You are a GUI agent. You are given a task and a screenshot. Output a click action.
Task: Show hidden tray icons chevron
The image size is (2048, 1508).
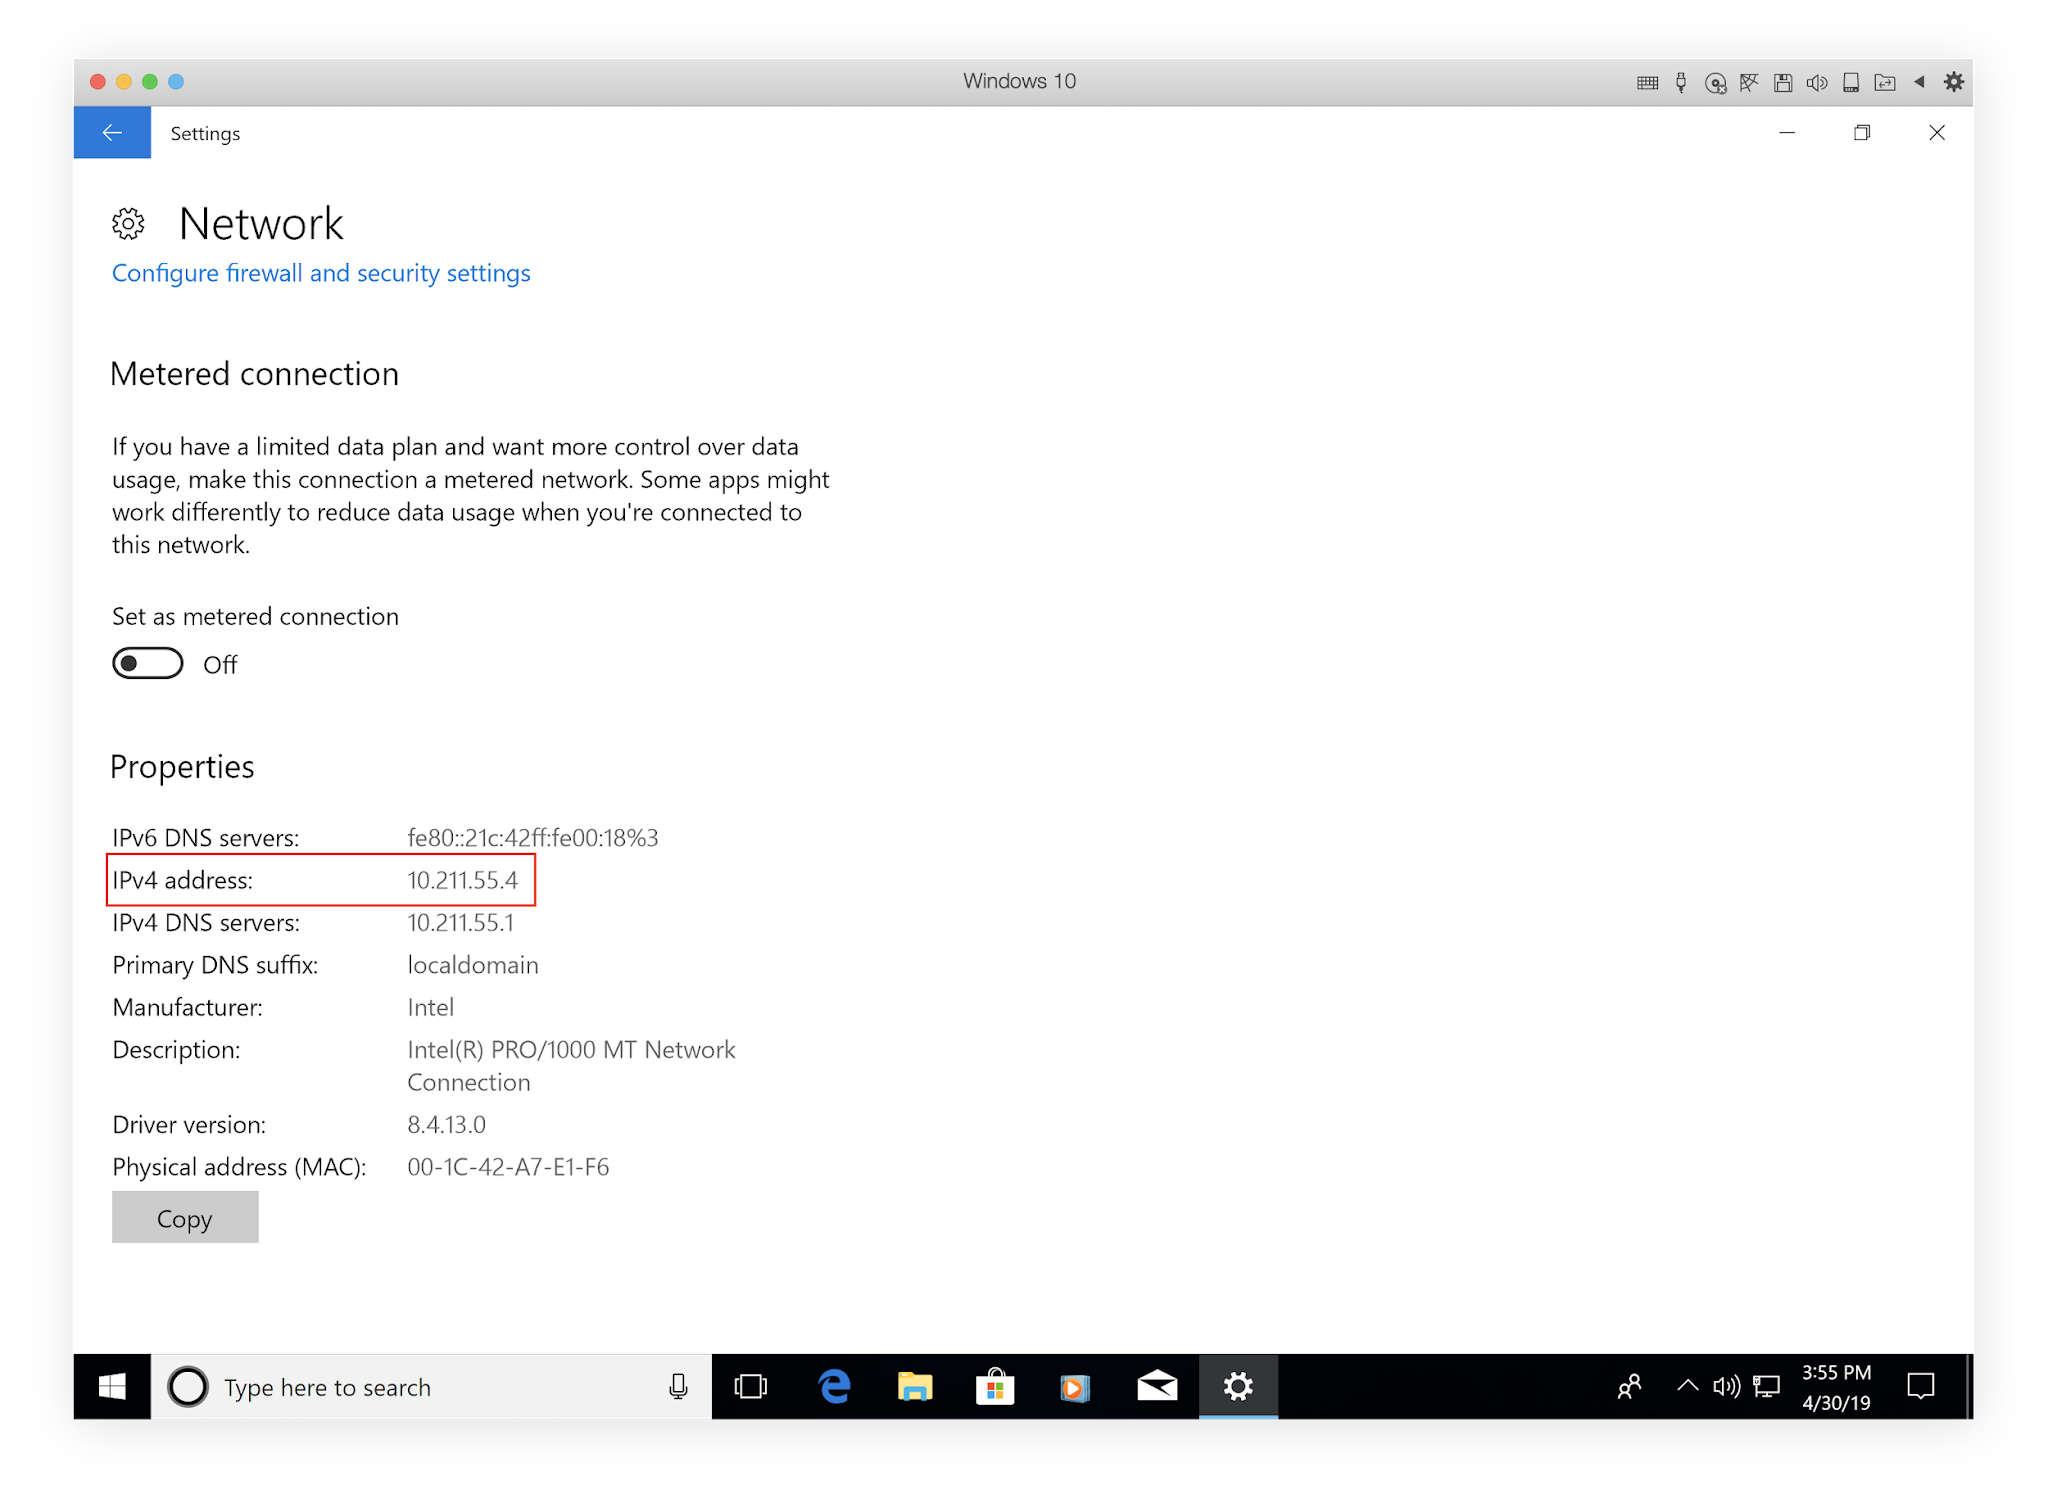click(x=1687, y=1386)
